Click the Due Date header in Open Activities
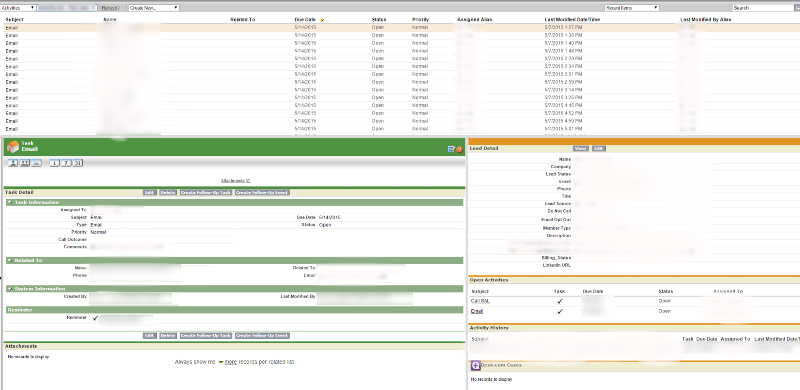This screenshot has width=800, height=390. 593,291
